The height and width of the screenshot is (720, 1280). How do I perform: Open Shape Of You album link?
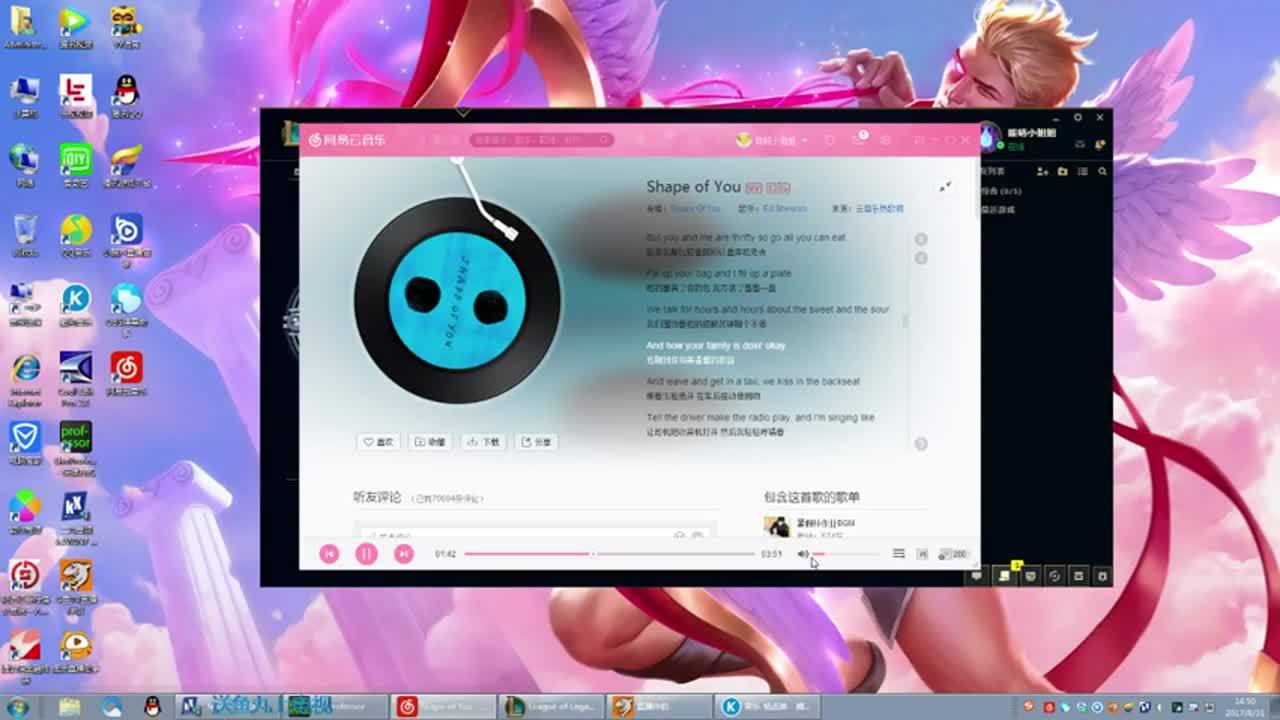[x=695, y=209]
